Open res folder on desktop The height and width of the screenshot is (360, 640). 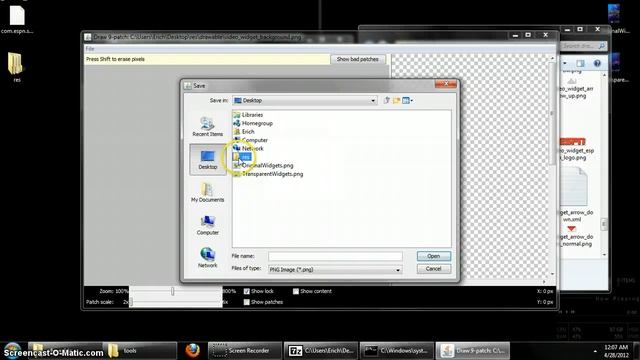(16, 67)
